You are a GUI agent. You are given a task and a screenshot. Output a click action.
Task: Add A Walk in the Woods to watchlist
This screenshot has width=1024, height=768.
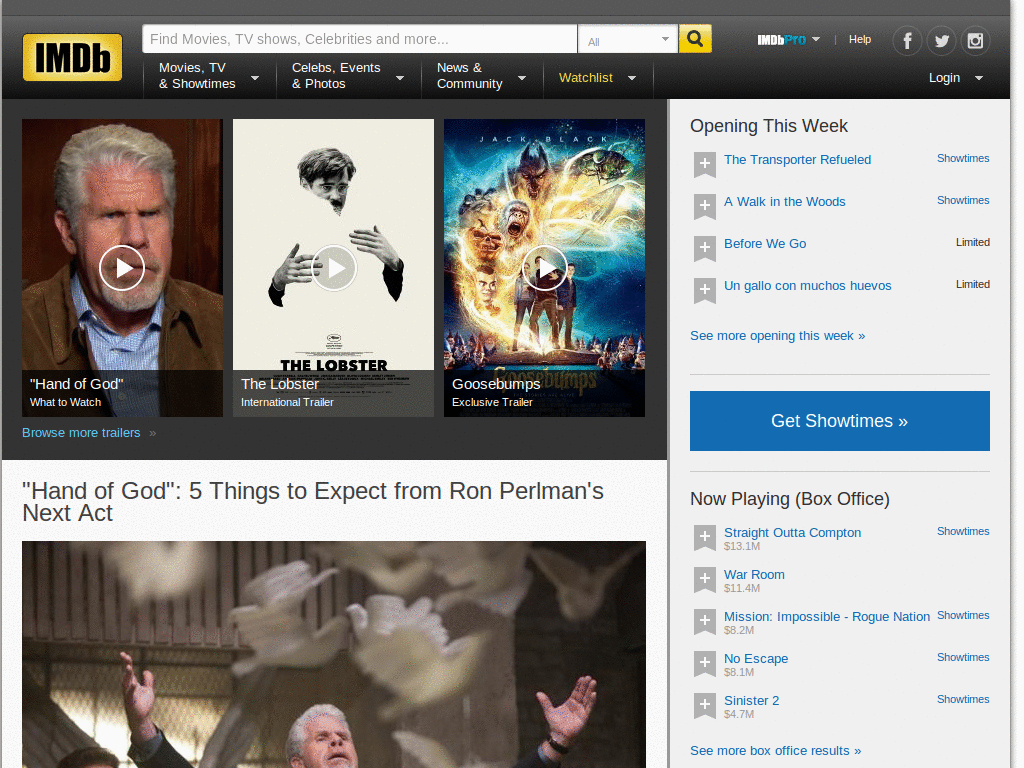pos(705,206)
